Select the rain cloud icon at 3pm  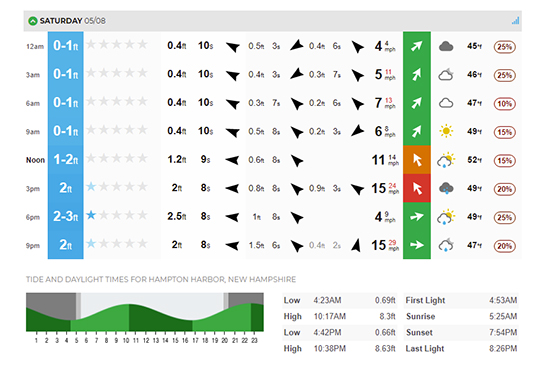[x=446, y=188]
